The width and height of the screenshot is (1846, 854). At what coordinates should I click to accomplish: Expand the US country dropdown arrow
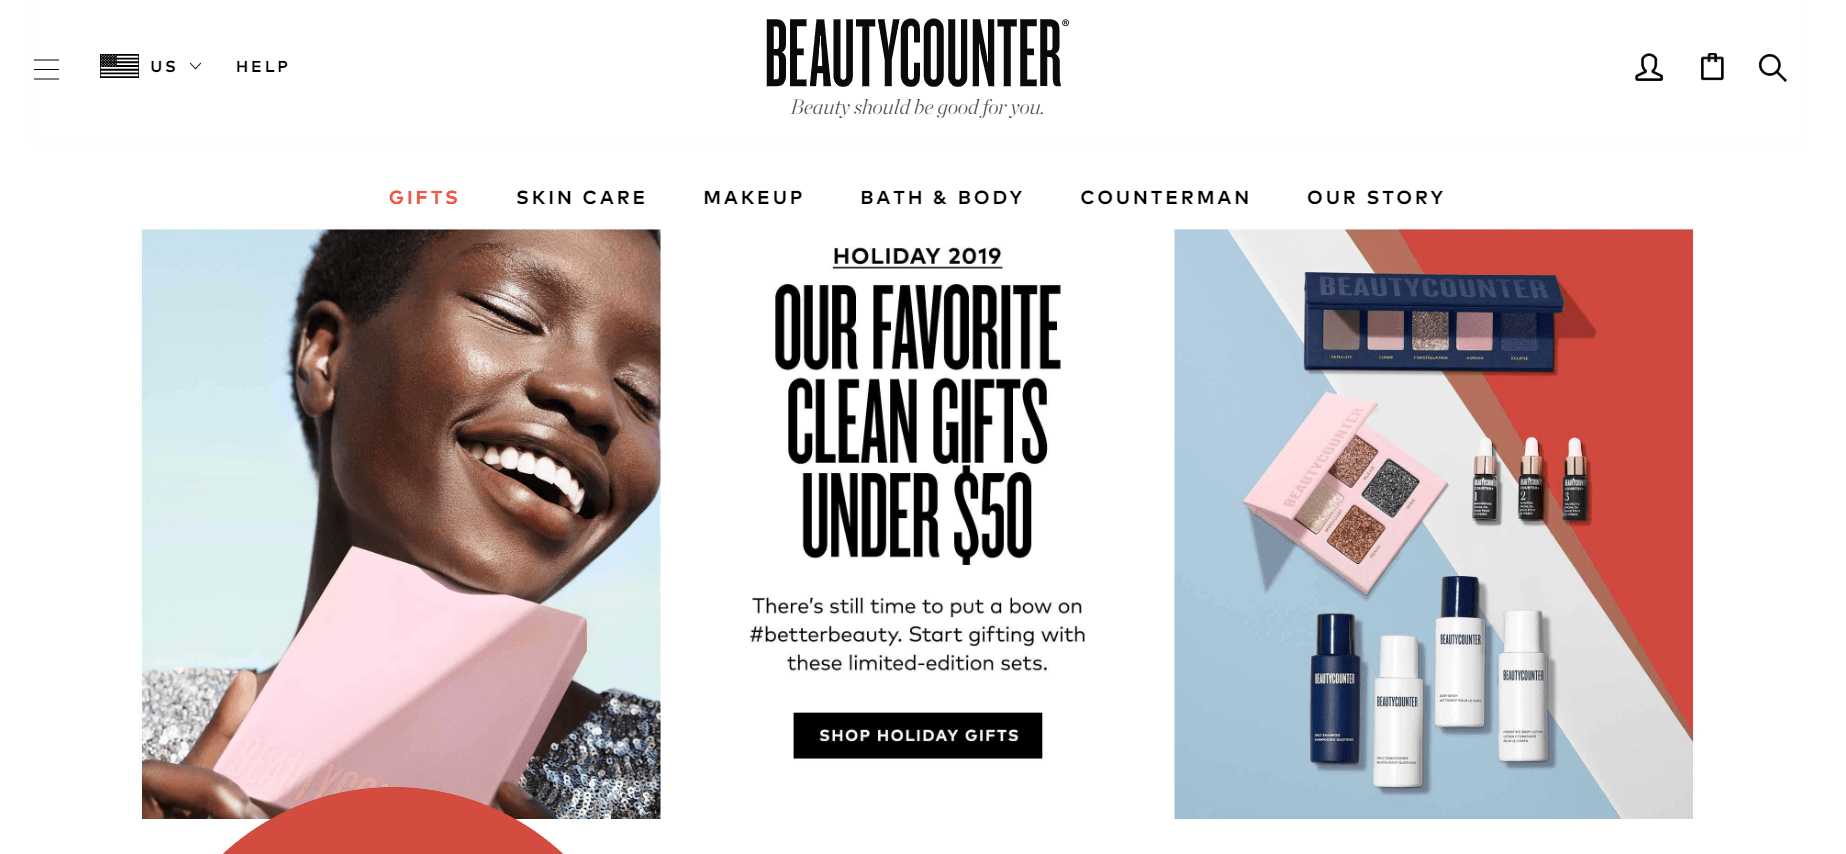[196, 66]
